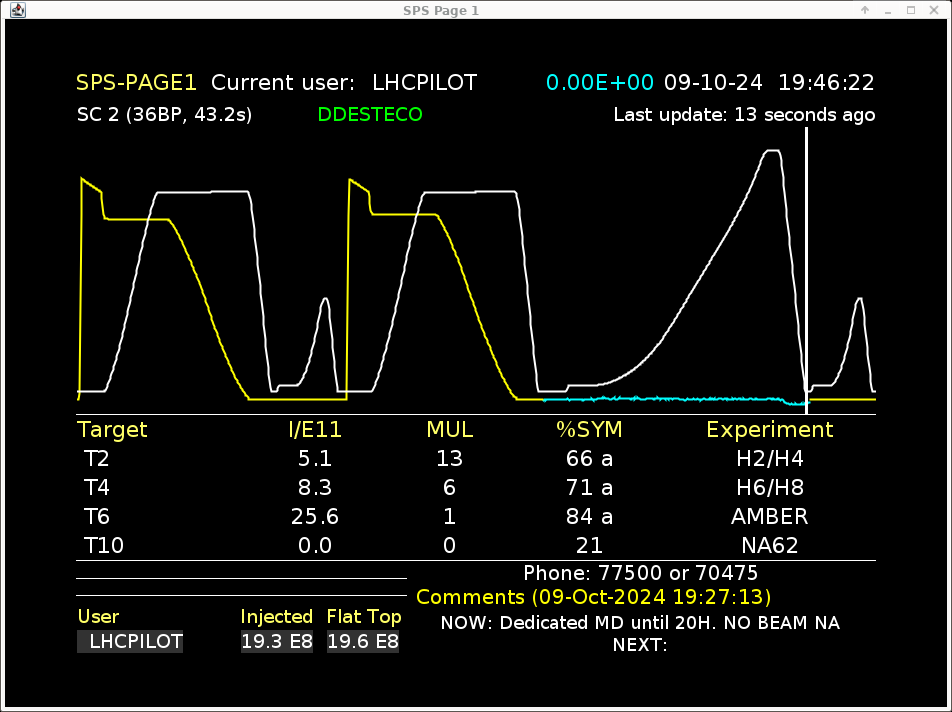Viewport: 952px width, 712px height.
Task: Click the white vertical cycle time marker
Action: point(806,270)
